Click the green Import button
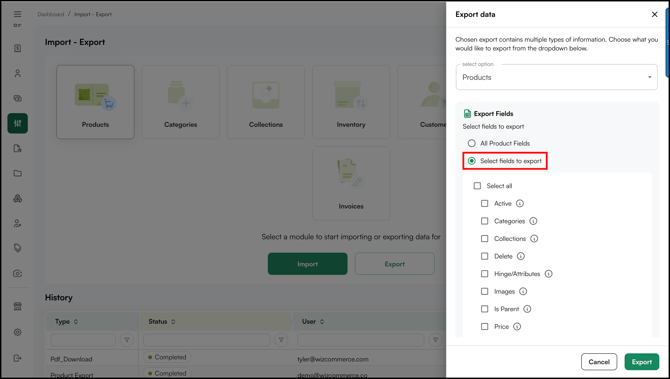The image size is (670, 379). 308,264
